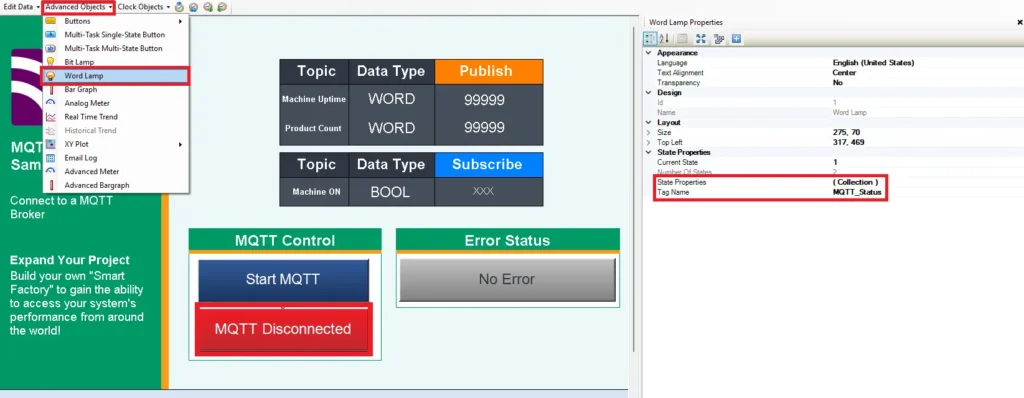Choose Real Time Trend entry
1024x398 pixels.
[116, 117]
